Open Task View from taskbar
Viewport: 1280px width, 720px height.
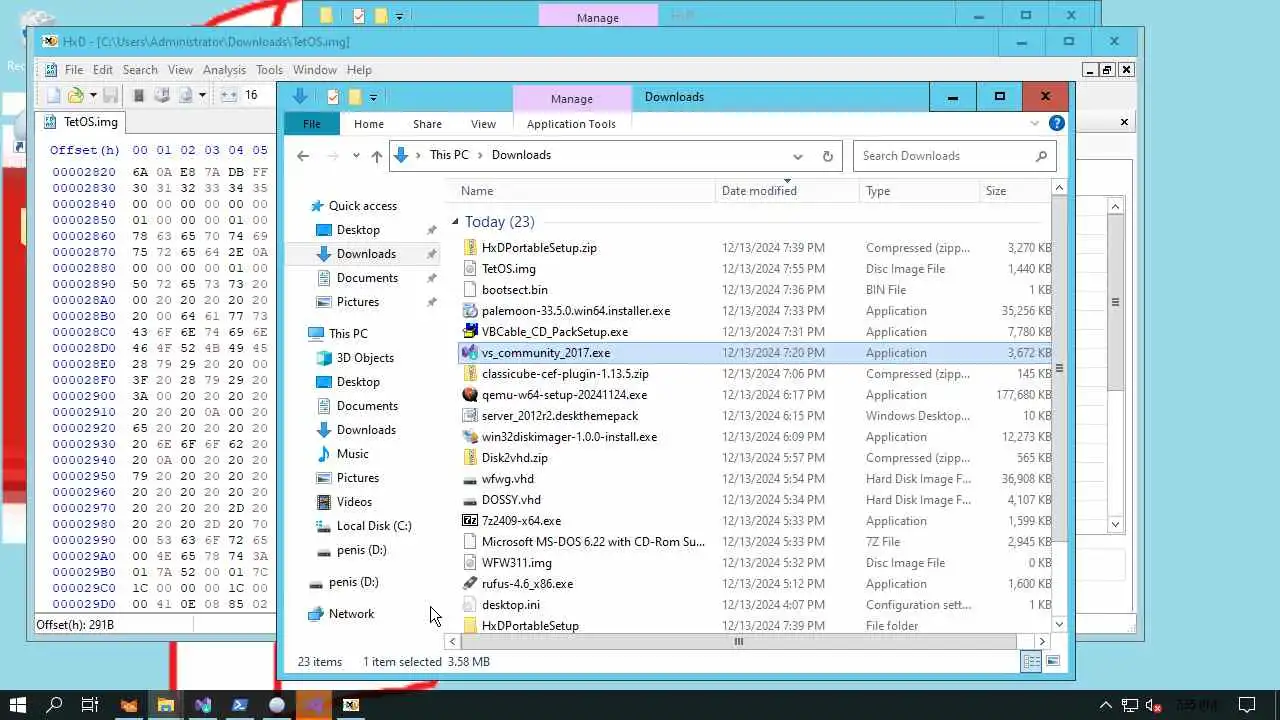[90, 705]
